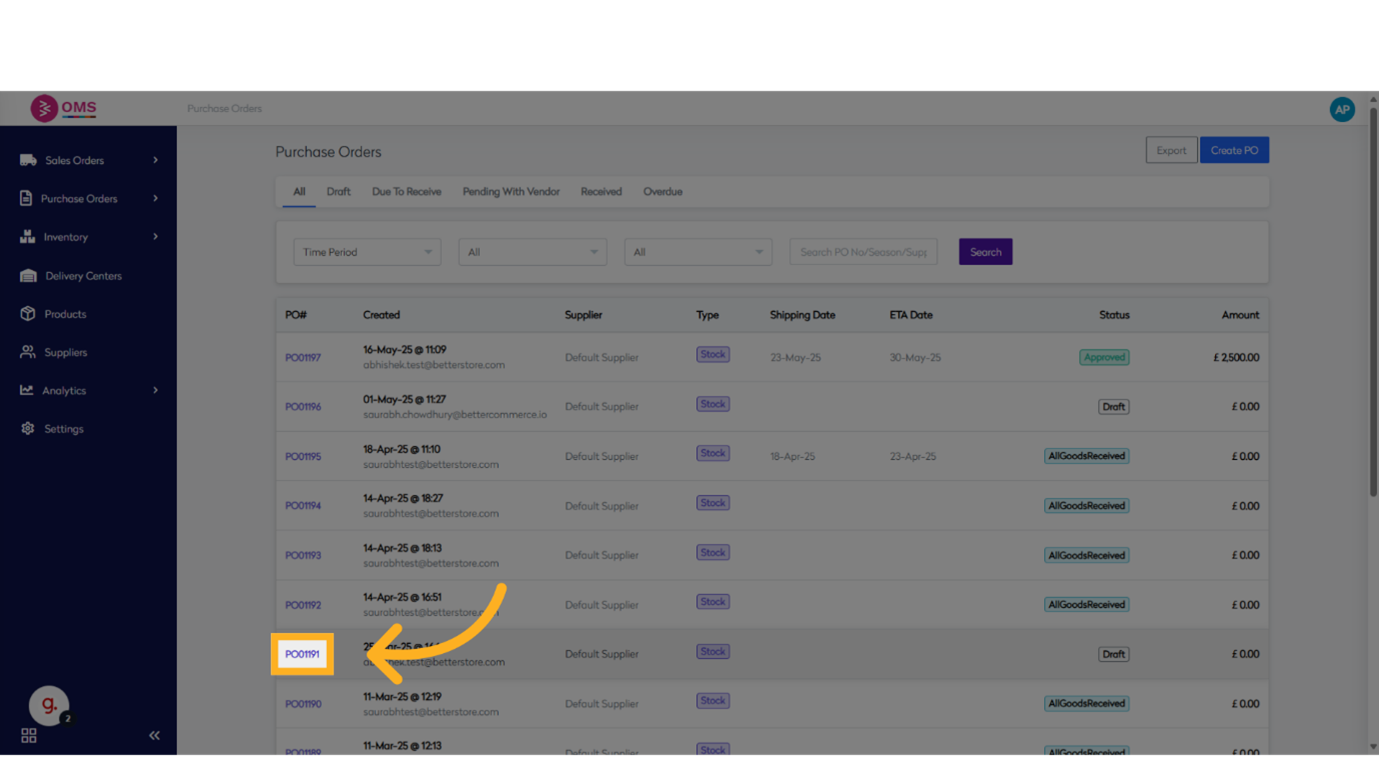Click the Analytics chart icon

(x=27, y=390)
